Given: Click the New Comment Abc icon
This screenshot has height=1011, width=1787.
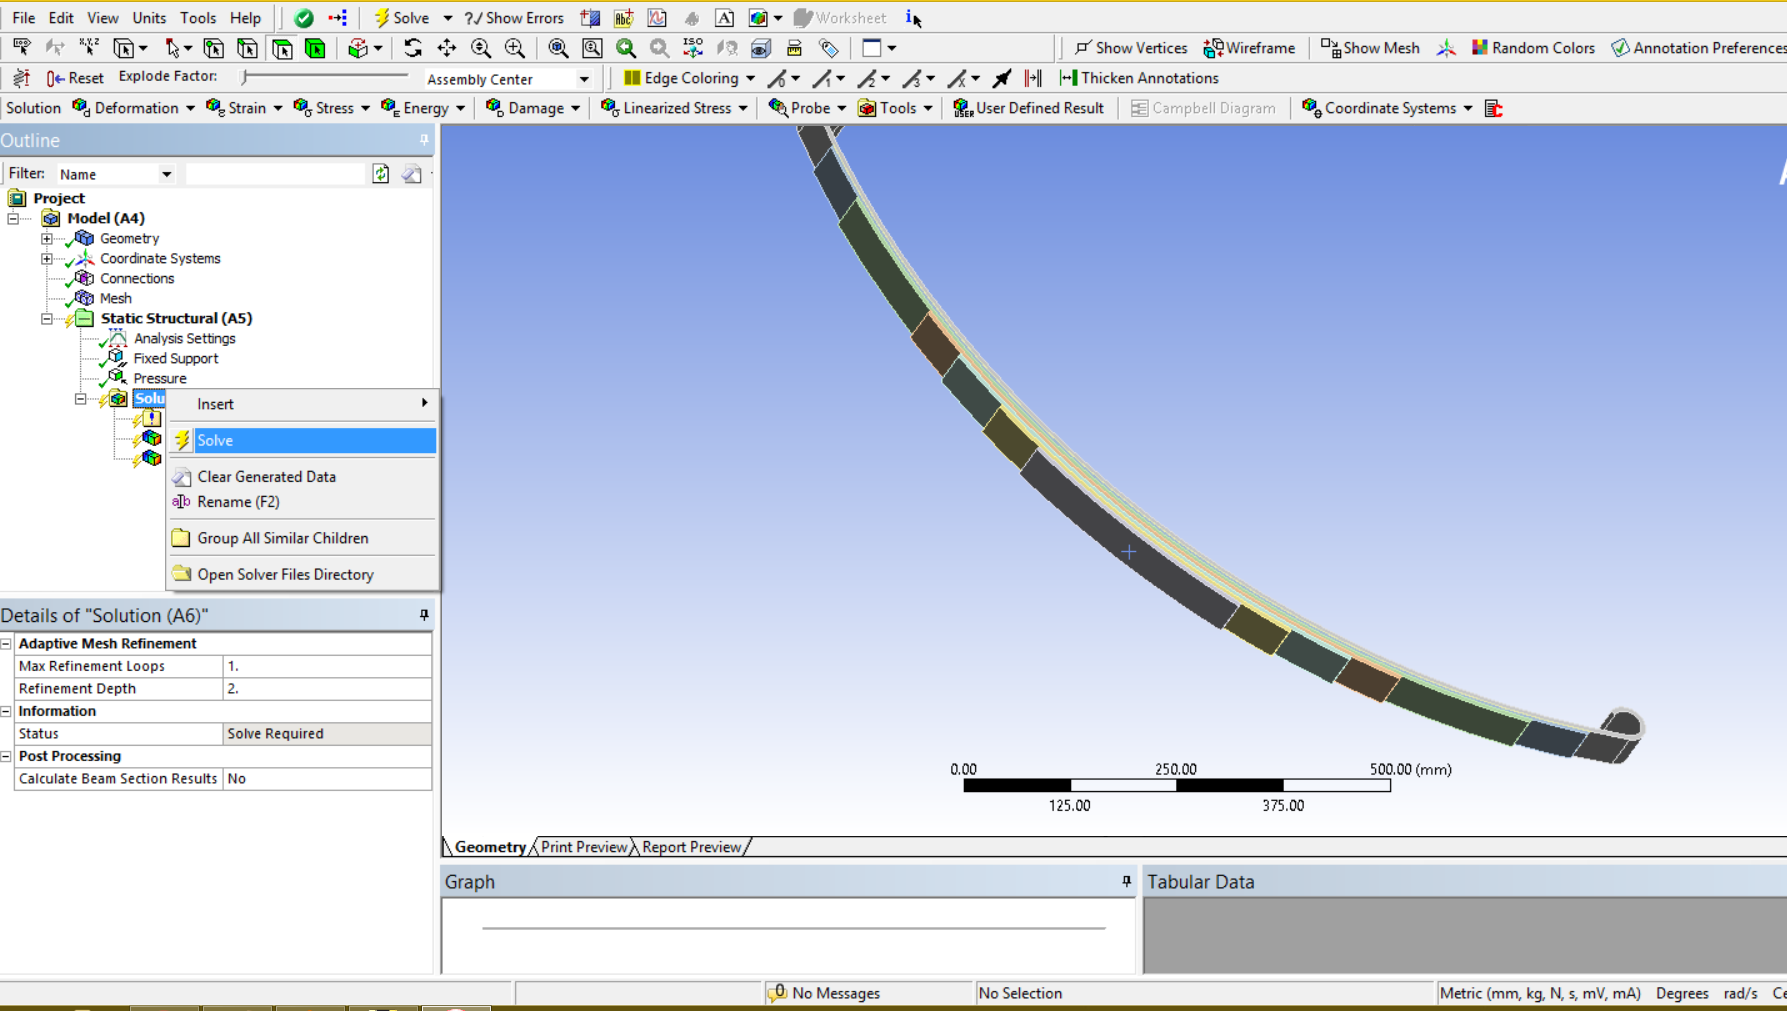Looking at the screenshot, I should 623,18.
